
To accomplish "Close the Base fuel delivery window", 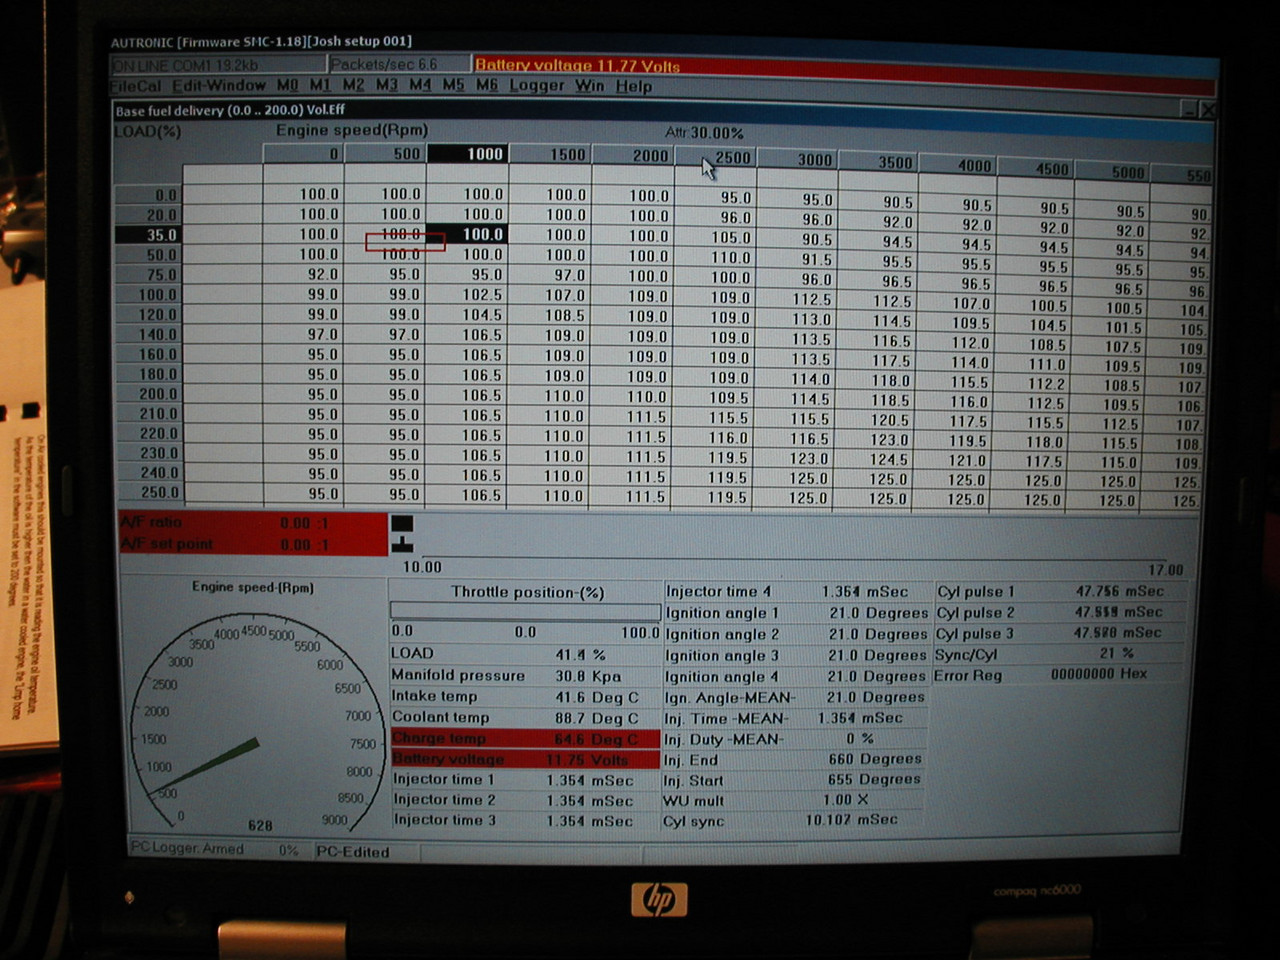I will pos(1207,111).
